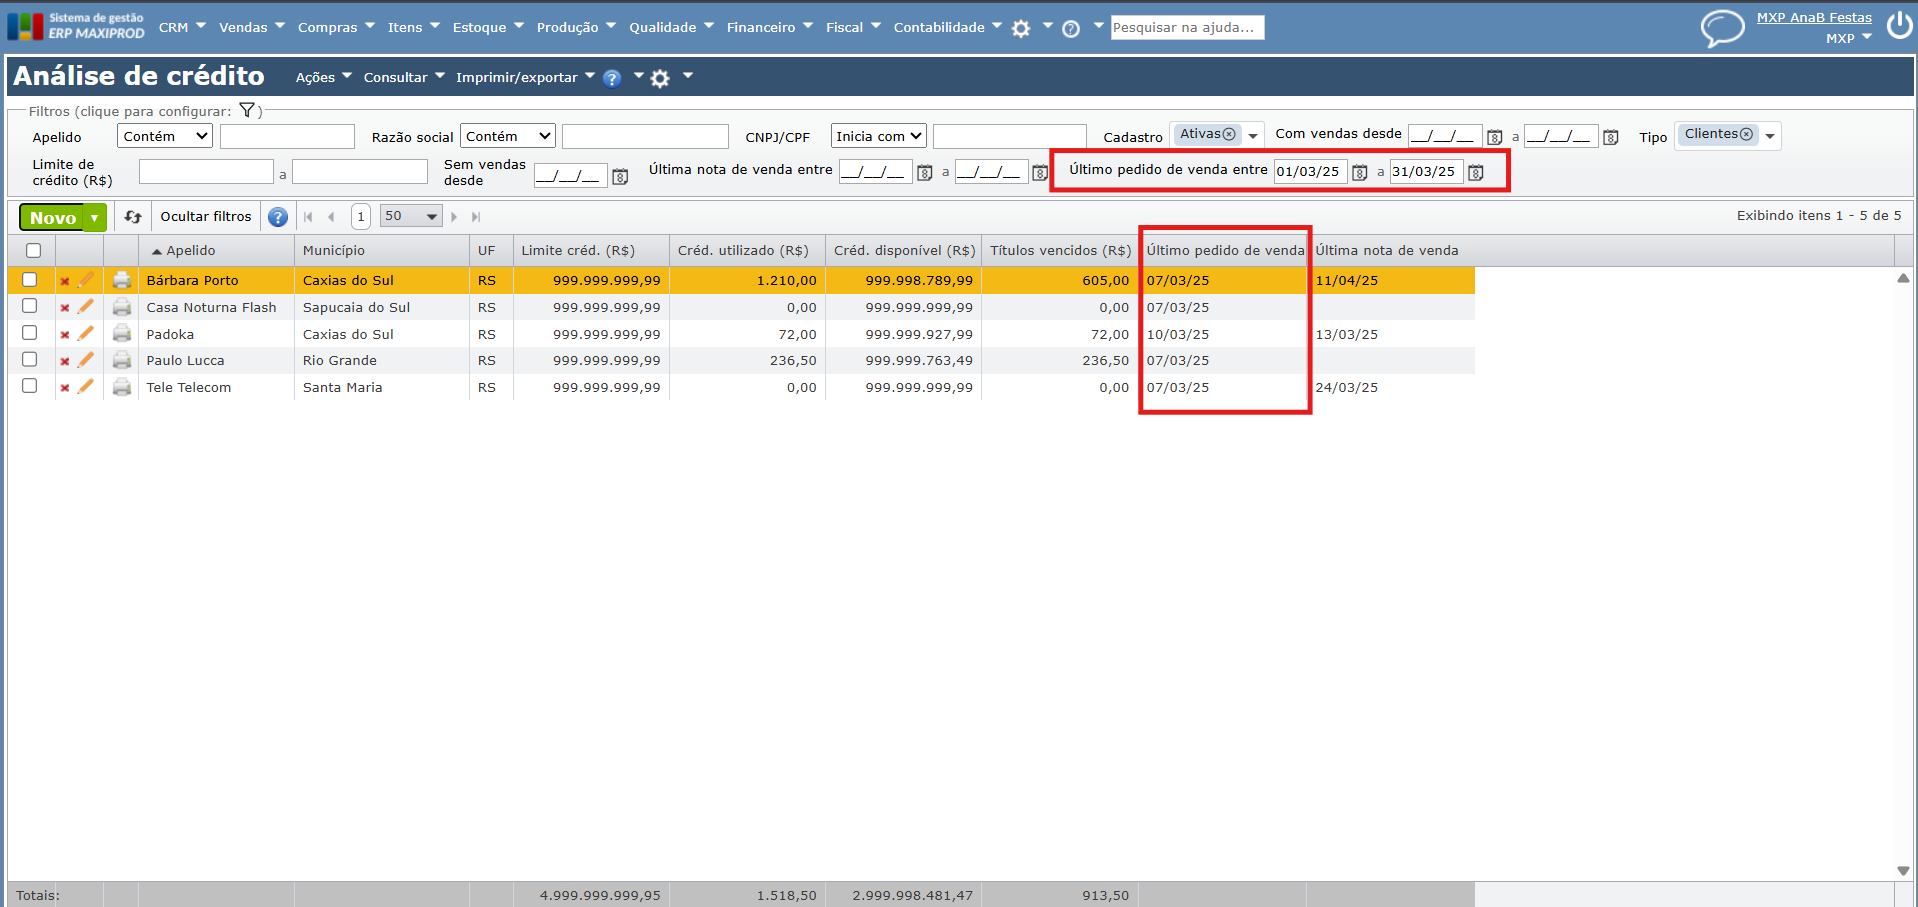1918x907 pixels.
Task: Open calendar for Com vendas desde end date
Action: (1611, 137)
